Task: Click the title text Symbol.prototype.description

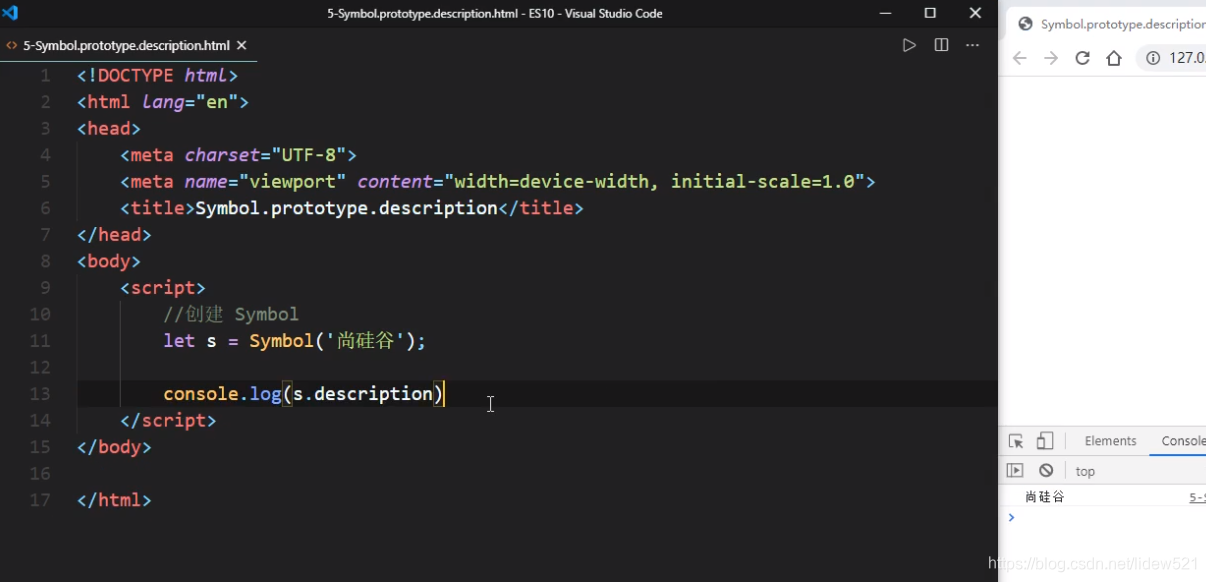Action: (x=347, y=208)
